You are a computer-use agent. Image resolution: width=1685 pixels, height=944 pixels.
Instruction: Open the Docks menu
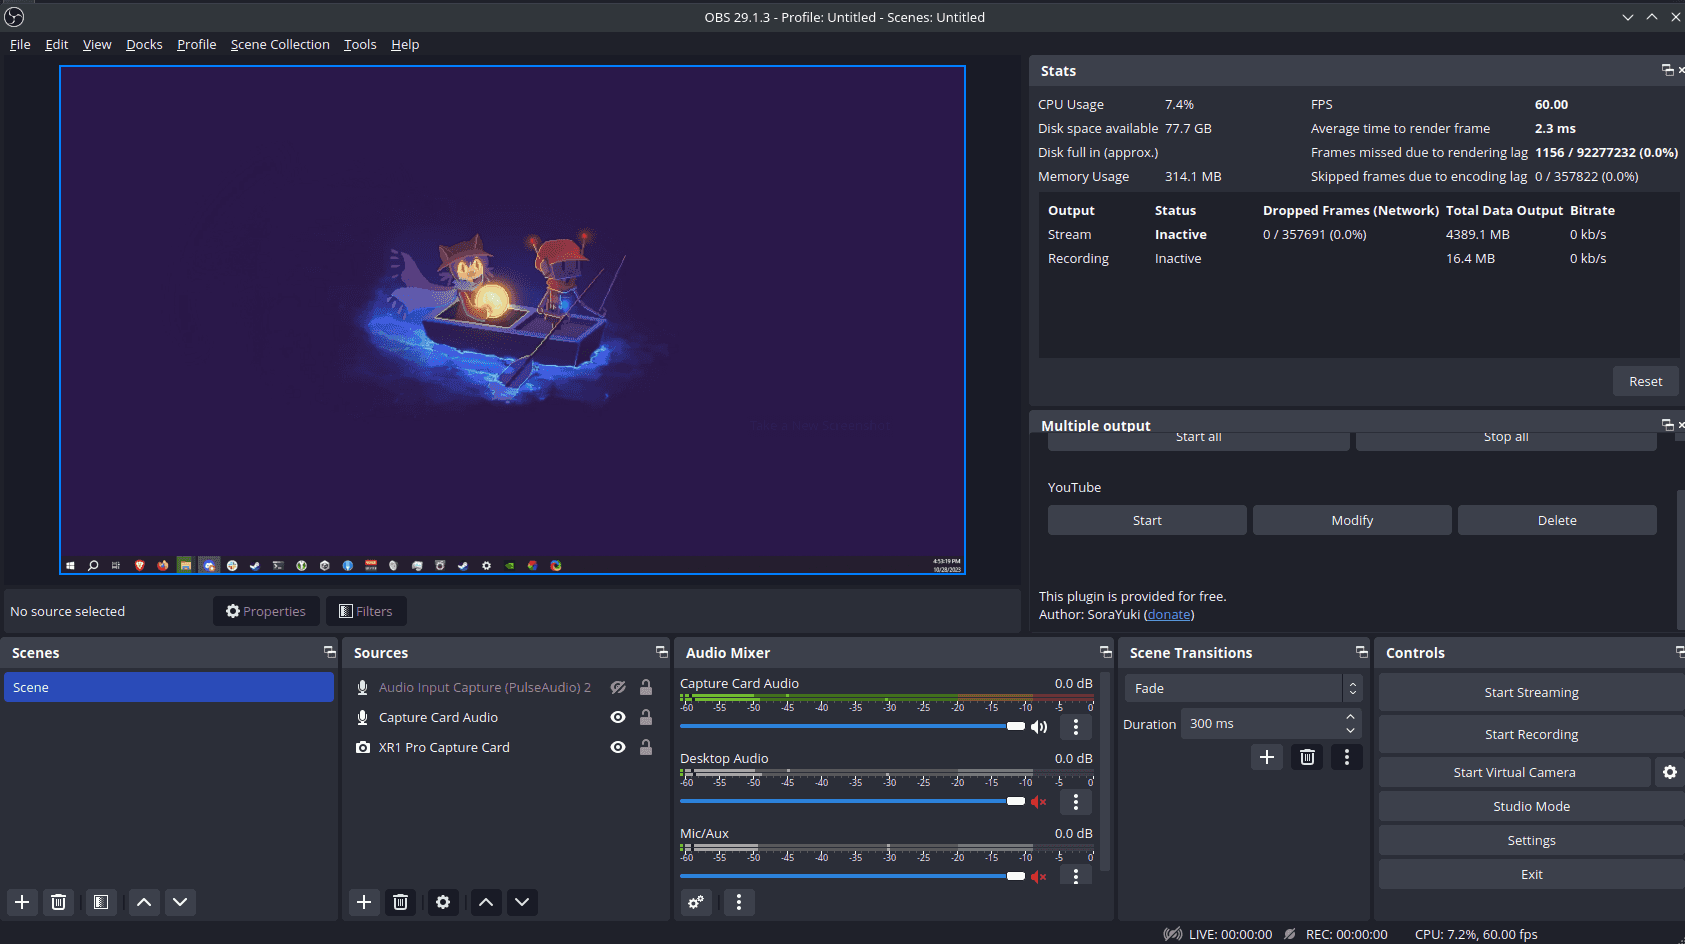(x=144, y=44)
